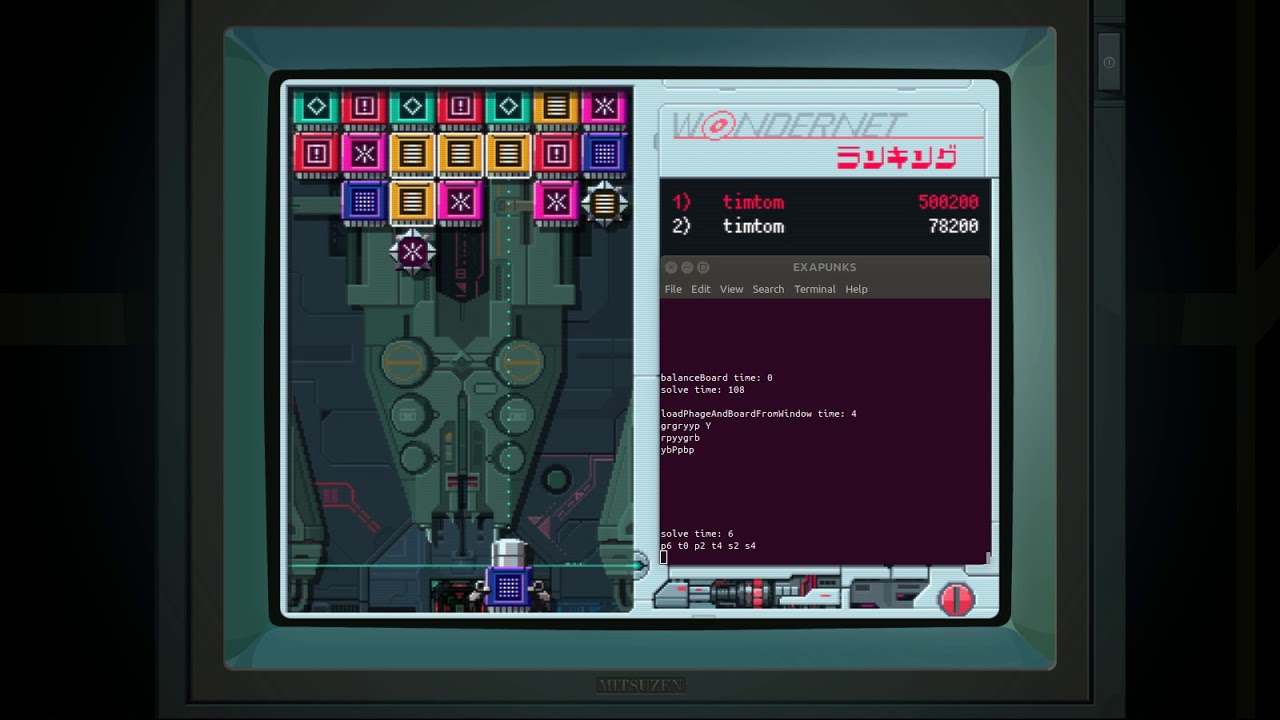1280x720 pixels.
Task: Open the Terminal menu
Action: click(x=815, y=289)
